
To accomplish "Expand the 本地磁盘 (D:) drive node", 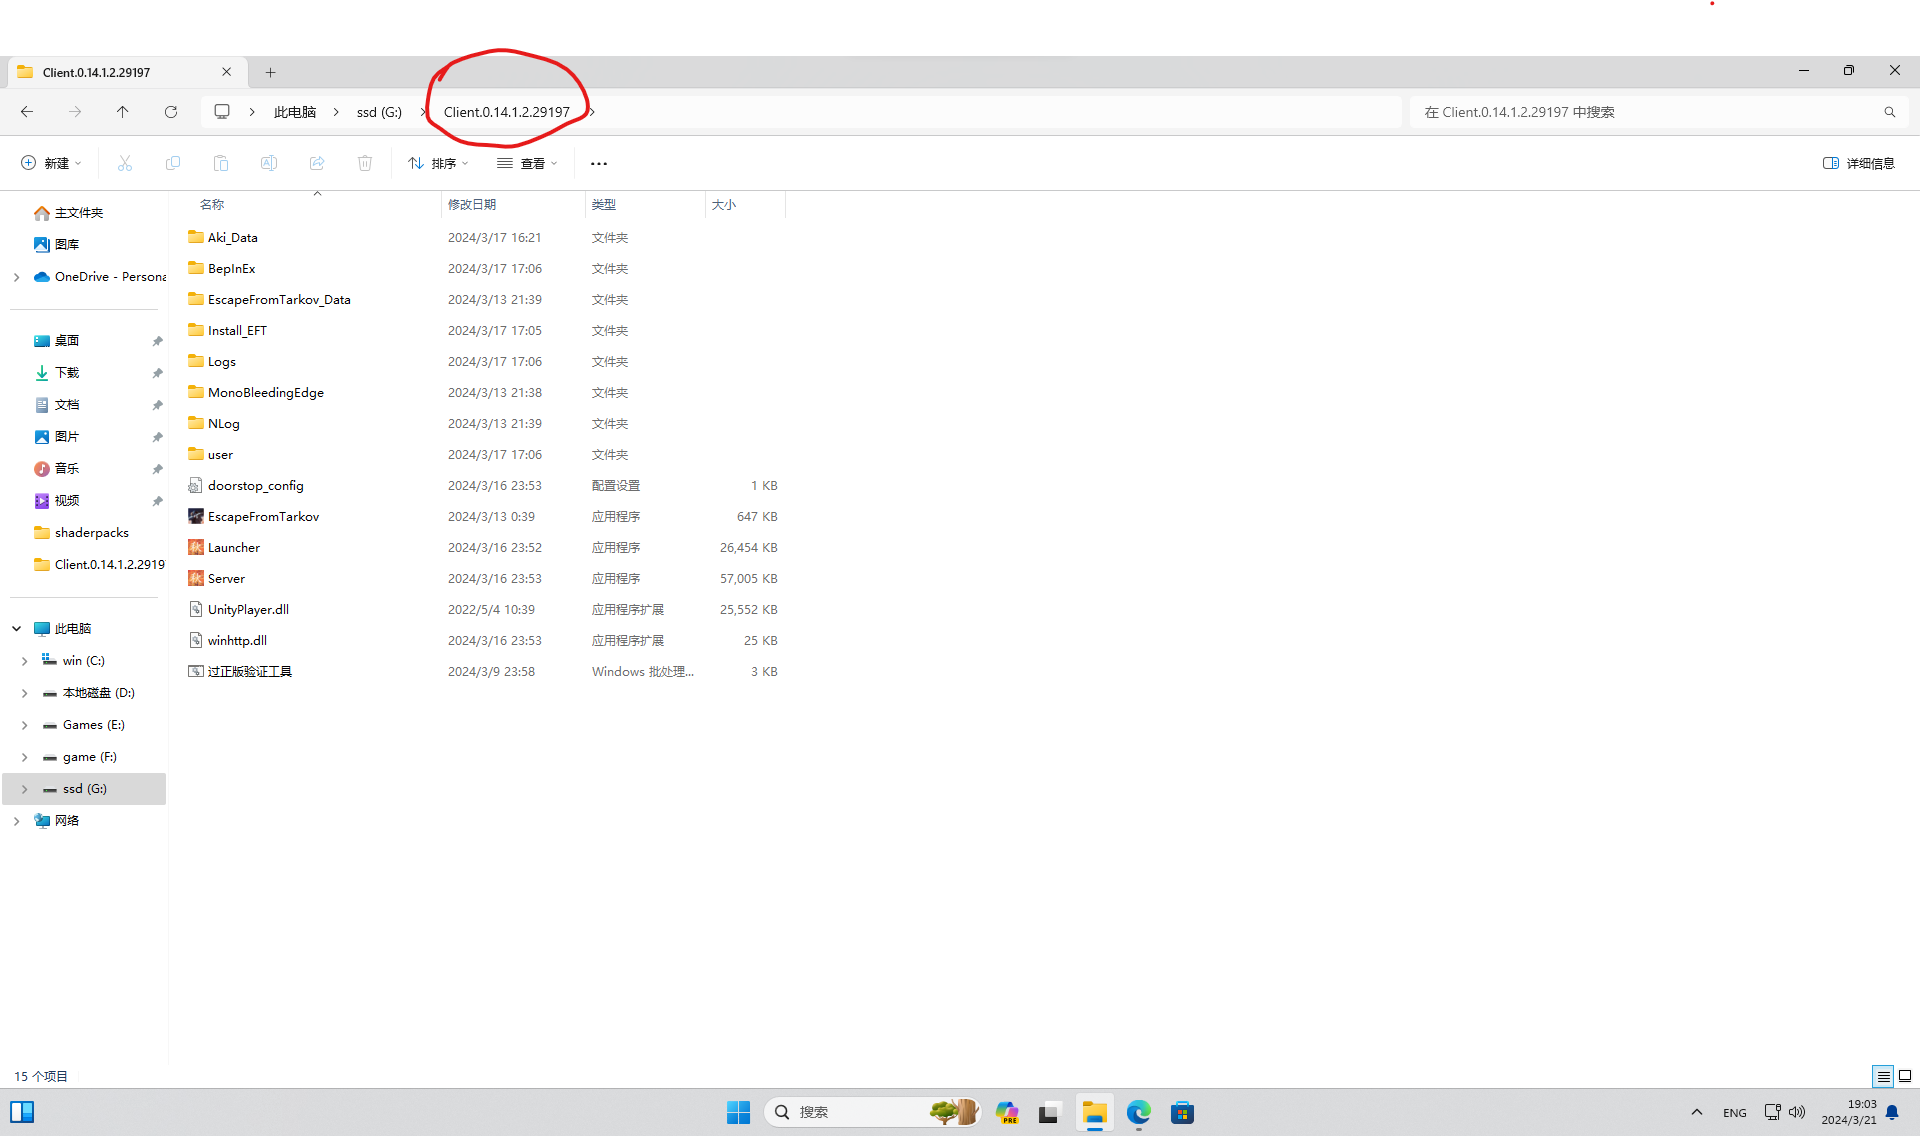I will pyautogui.click(x=24, y=693).
